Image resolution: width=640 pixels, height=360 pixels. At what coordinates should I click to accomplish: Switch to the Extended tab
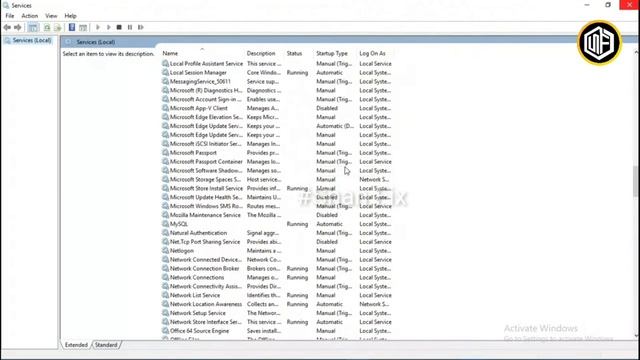click(x=76, y=345)
